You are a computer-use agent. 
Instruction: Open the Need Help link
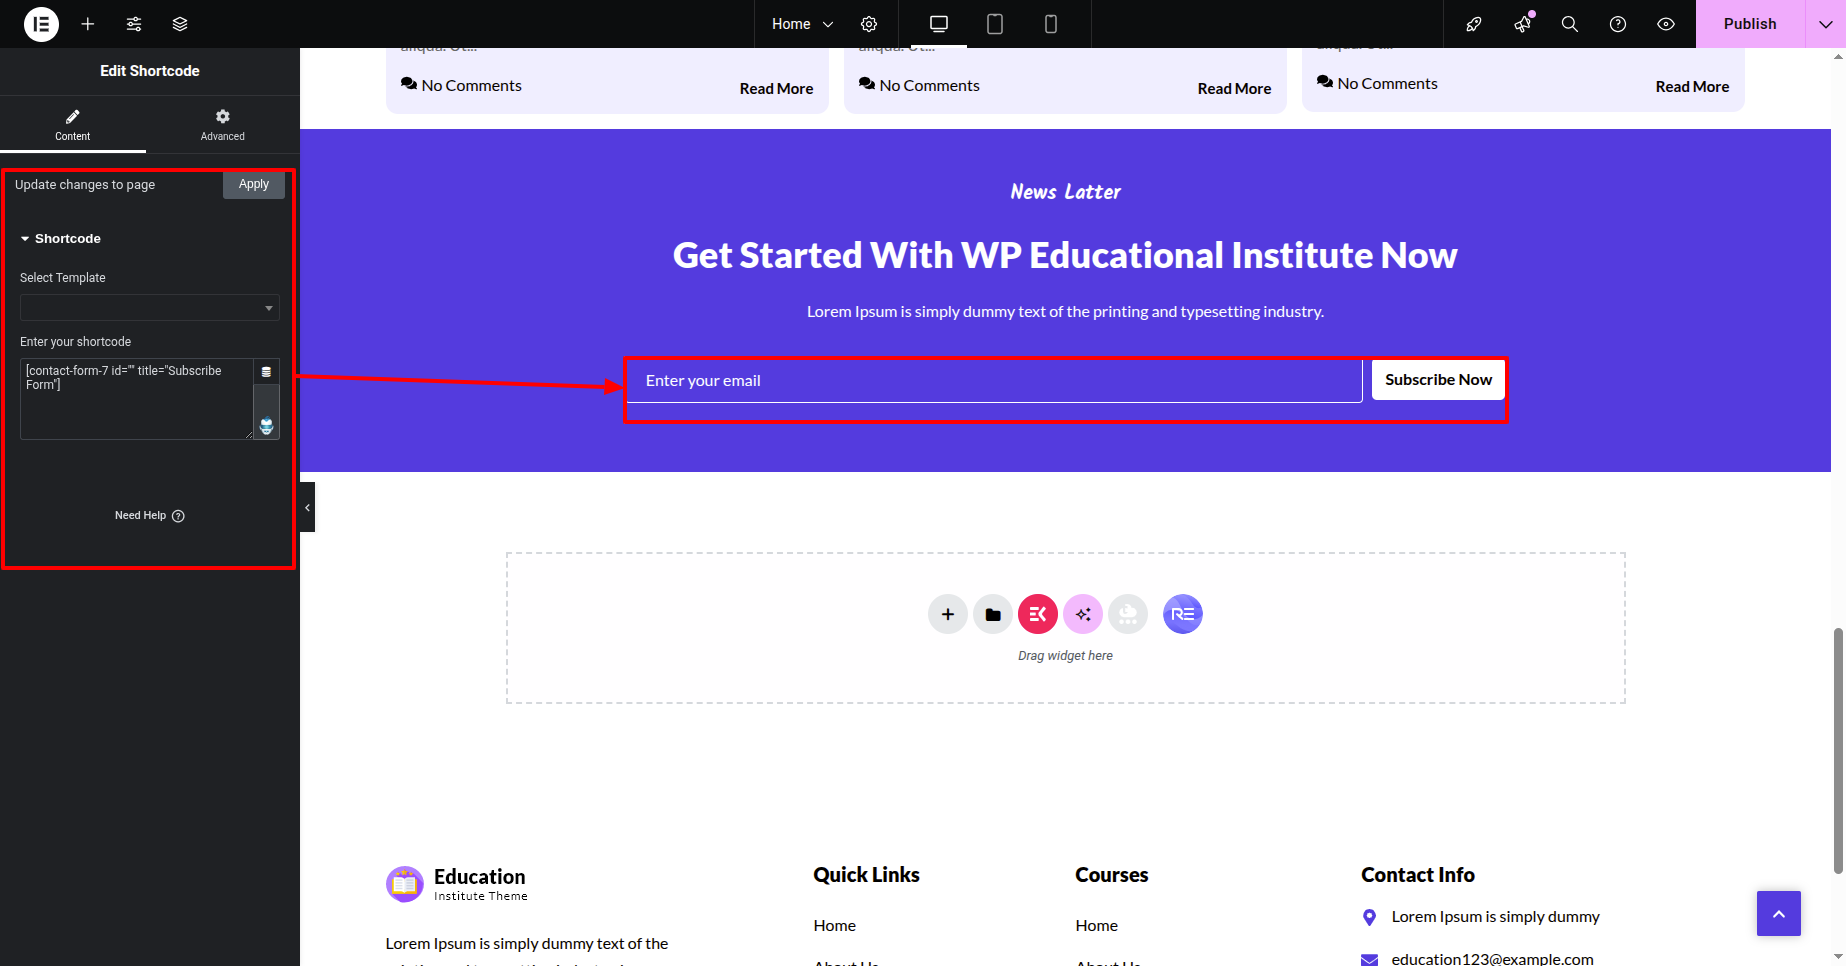tap(149, 516)
